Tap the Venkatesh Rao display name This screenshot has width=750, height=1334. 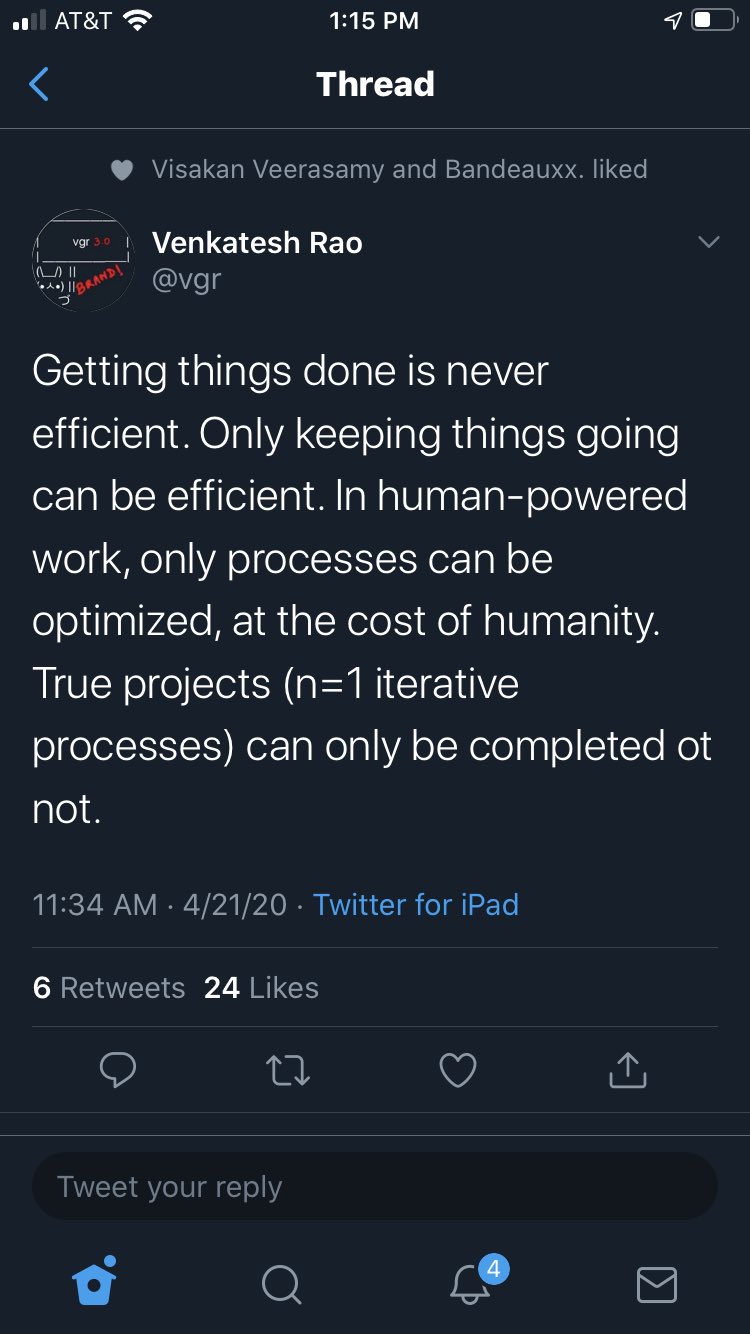coord(257,242)
